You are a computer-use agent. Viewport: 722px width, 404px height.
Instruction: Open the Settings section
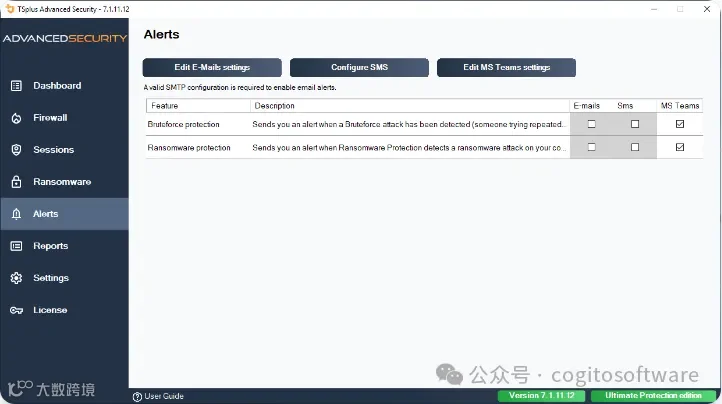(x=64, y=278)
